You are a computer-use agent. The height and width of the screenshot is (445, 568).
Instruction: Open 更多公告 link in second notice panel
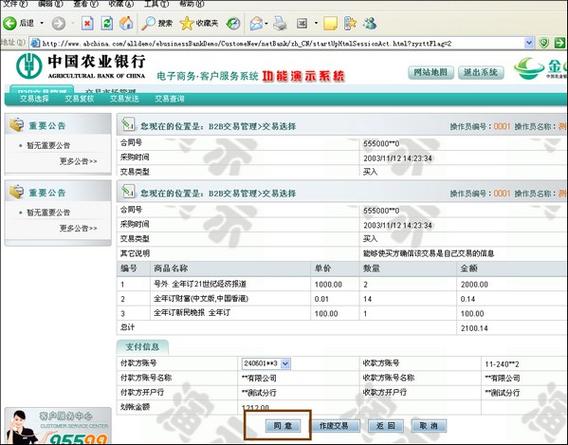[78, 228]
